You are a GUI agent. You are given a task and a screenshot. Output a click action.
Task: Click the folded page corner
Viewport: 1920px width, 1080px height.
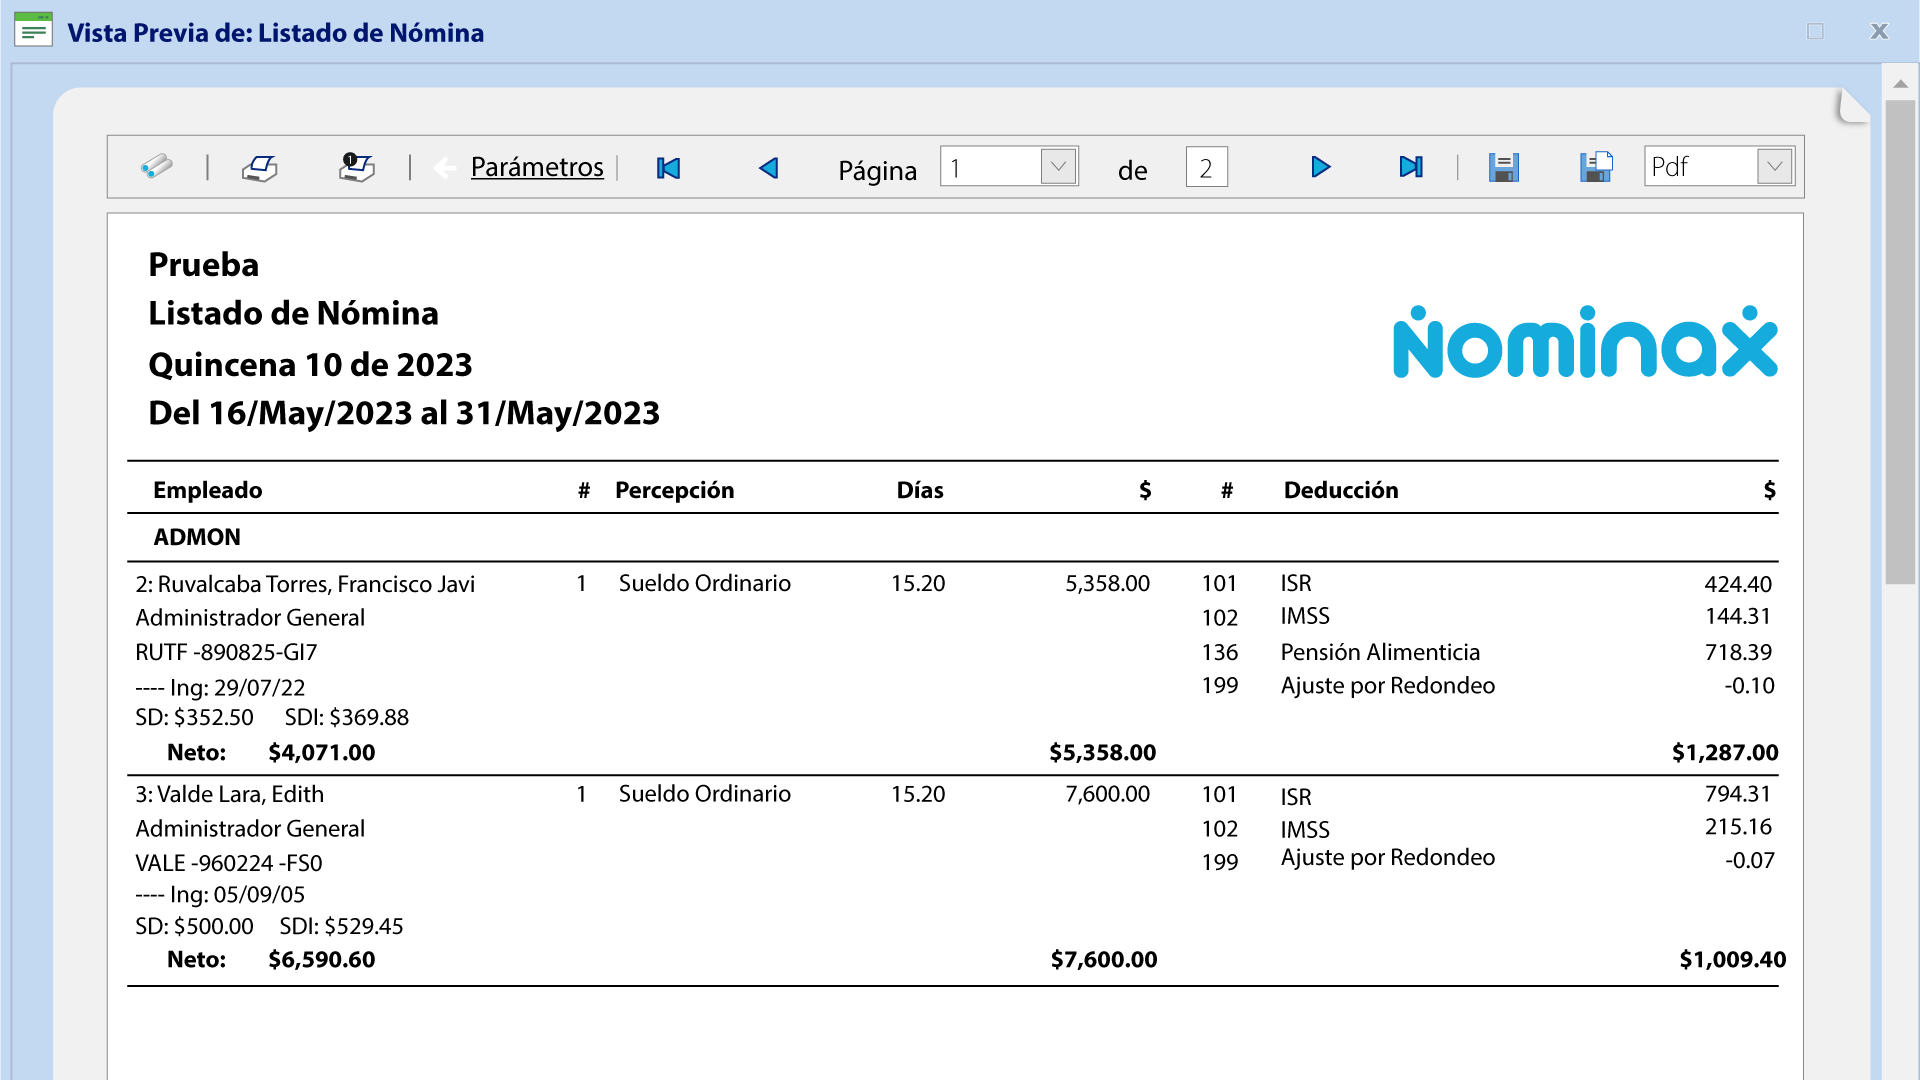[1852, 106]
